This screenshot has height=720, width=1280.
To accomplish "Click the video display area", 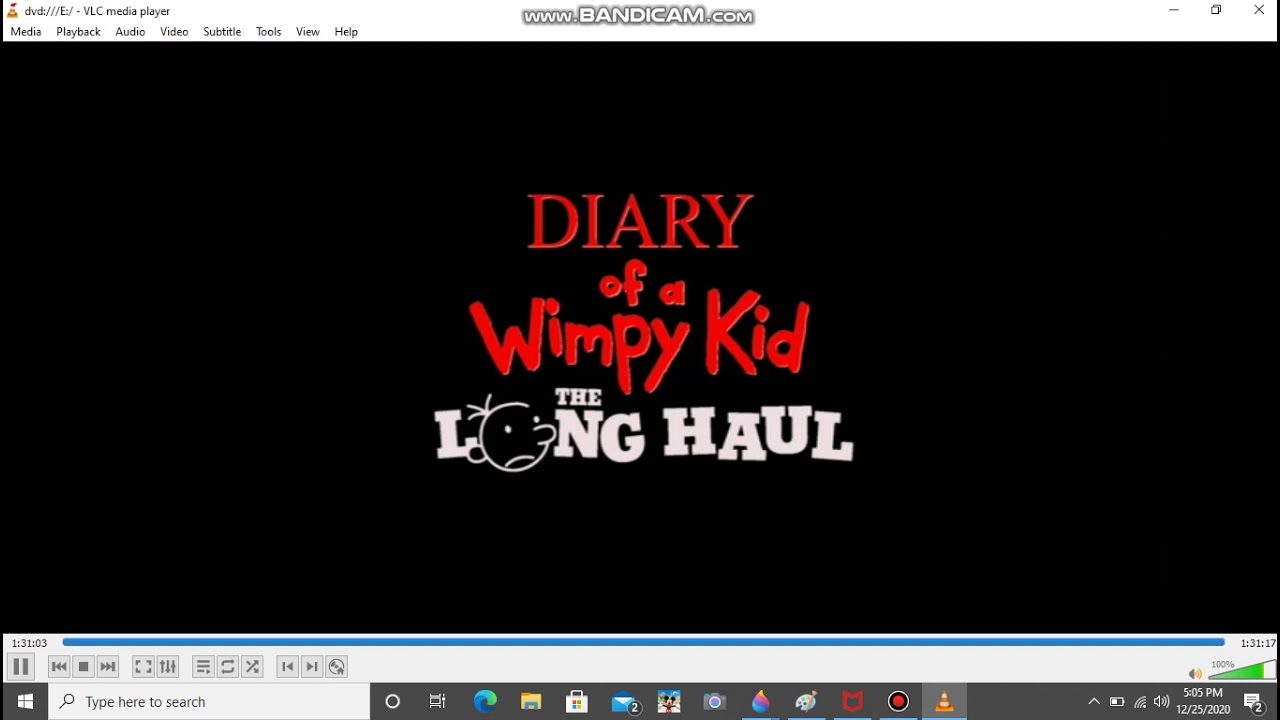I will (640, 337).
